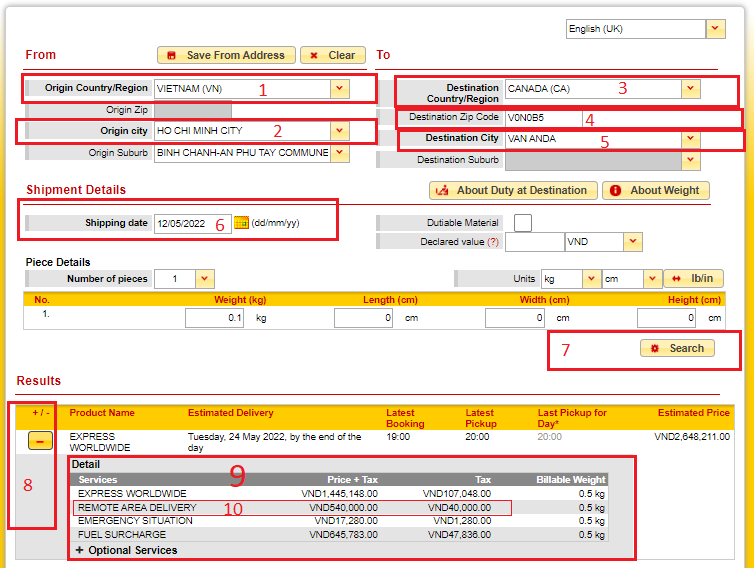This screenshot has height=568, width=754.
Task: Open the language selector dropdown
Action: [715, 29]
